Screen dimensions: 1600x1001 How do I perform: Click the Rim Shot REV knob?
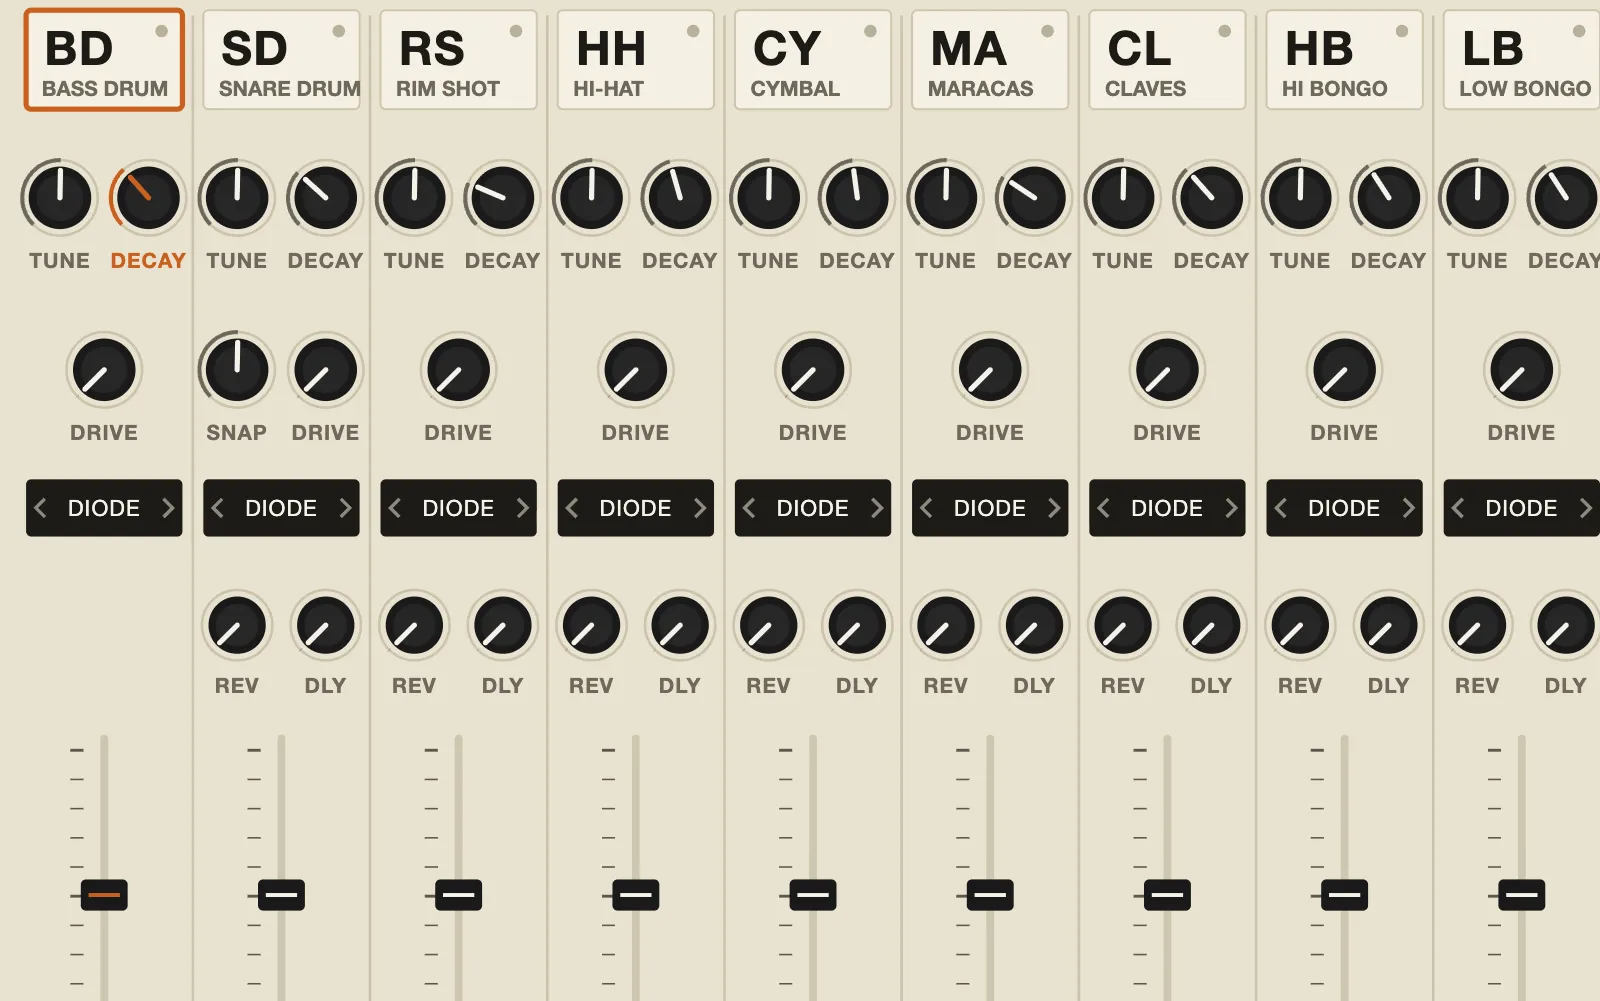coord(414,626)
